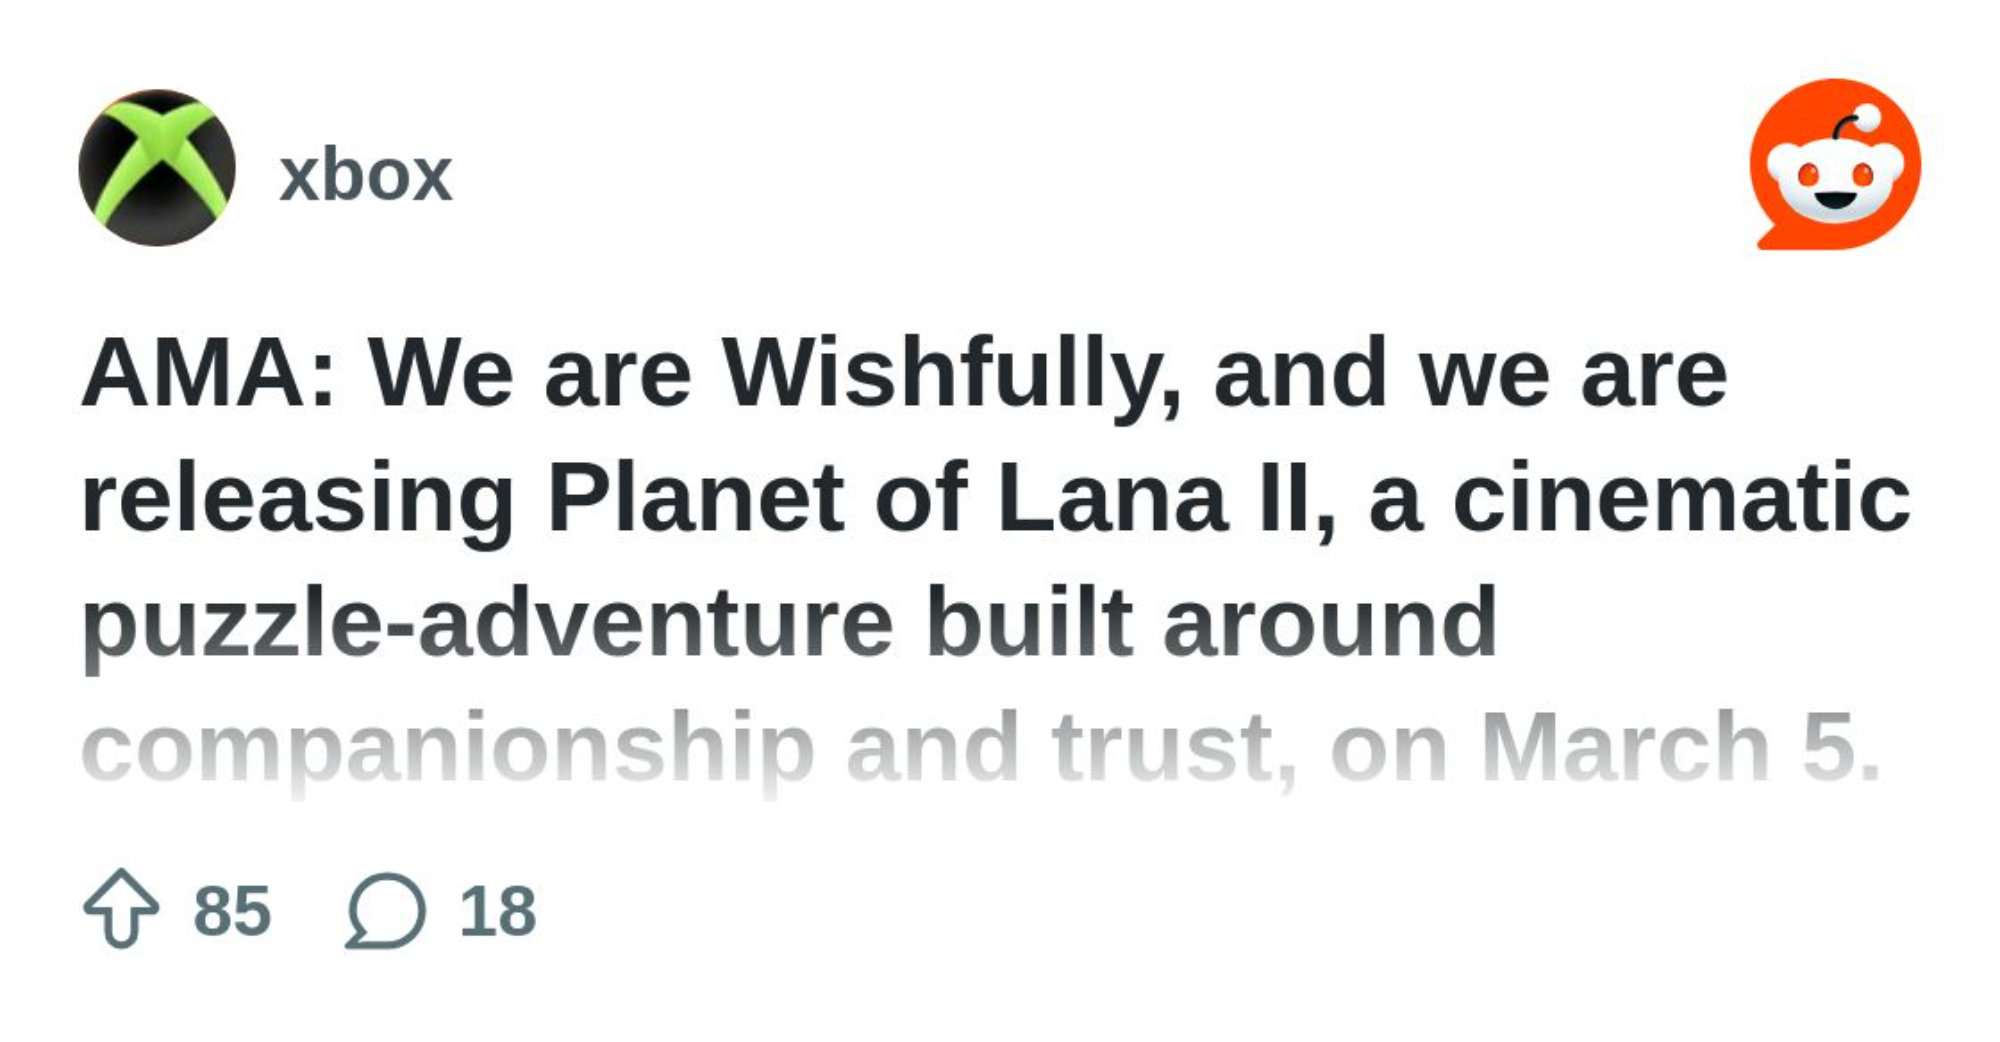Click the comment count 18
This screenshot has height=1042, width=2000.
pyautogui.click(x=497, y=911)
